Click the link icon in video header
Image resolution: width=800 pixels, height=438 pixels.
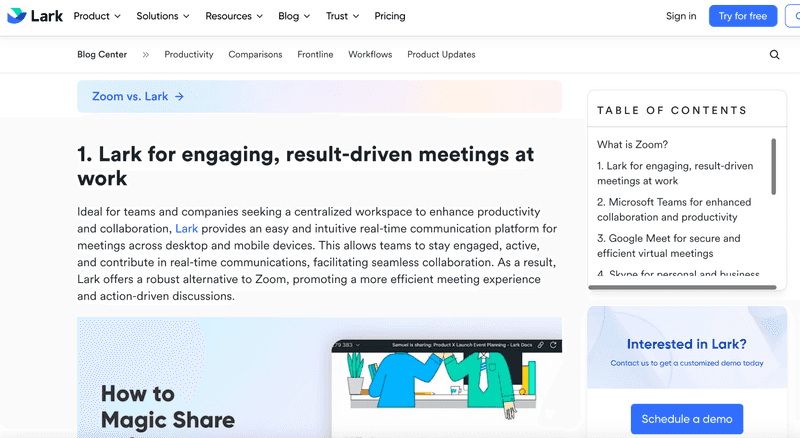point(540,345)
